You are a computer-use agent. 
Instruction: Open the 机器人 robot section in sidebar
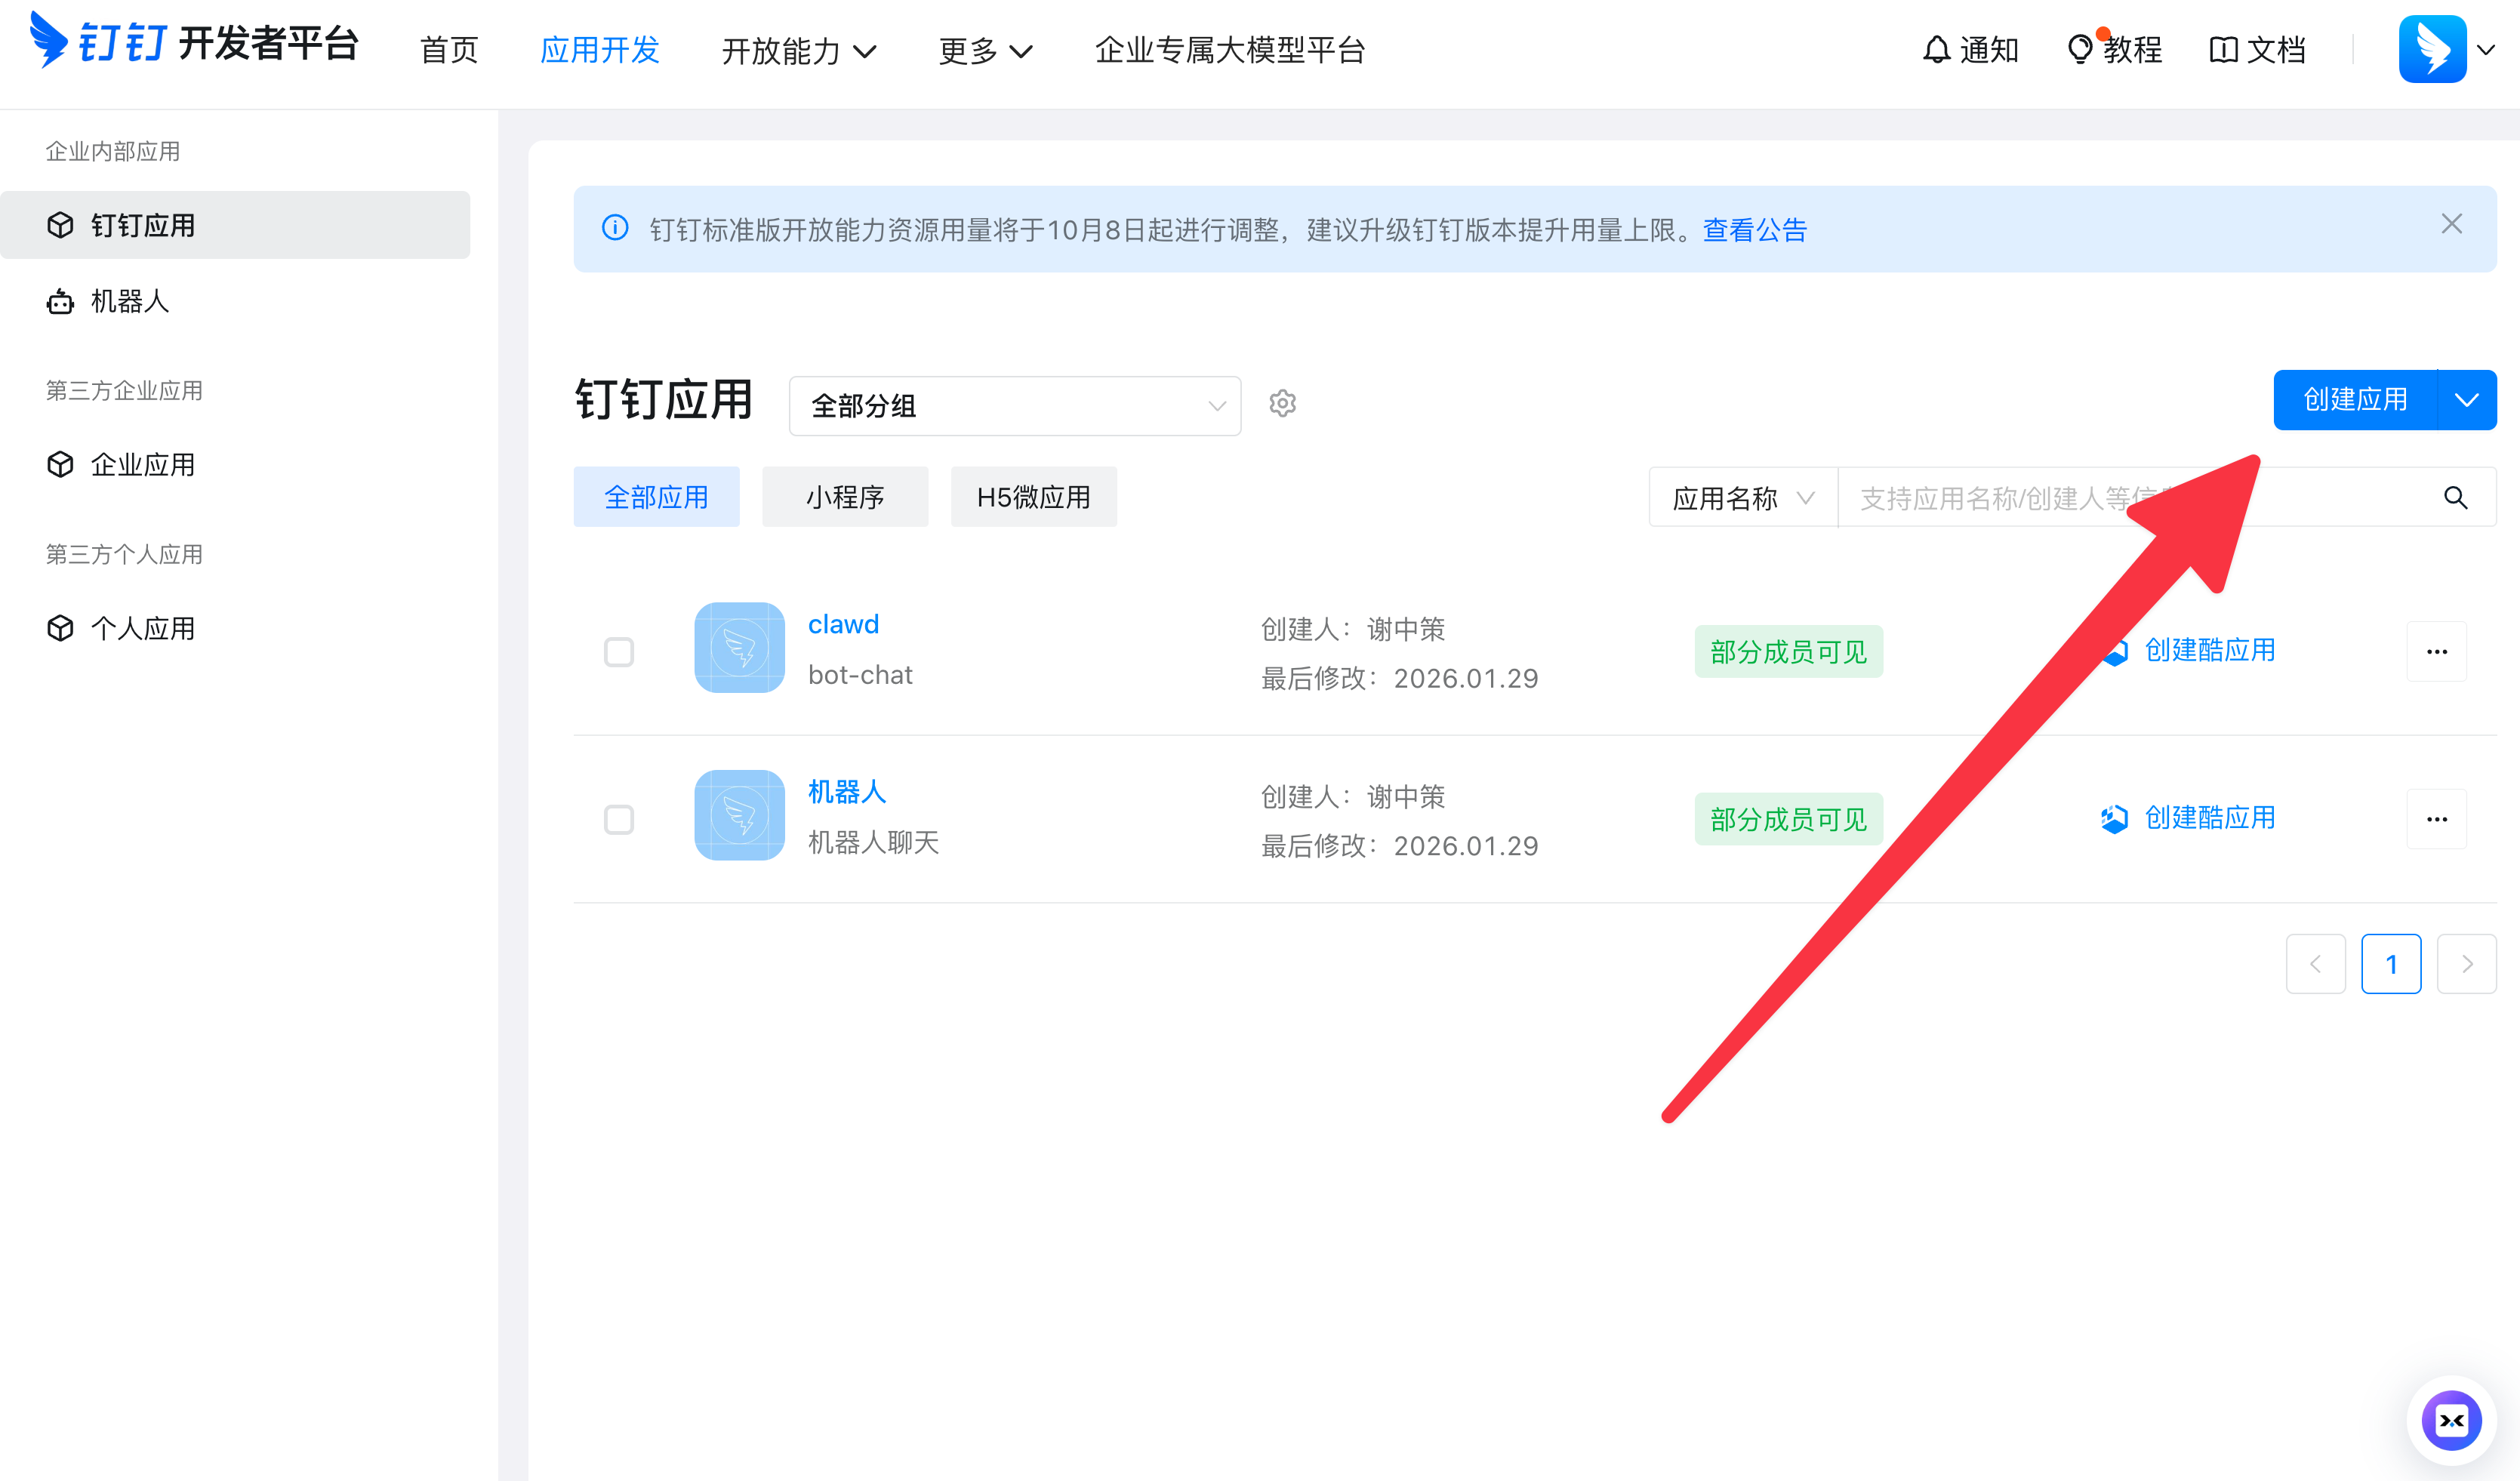click(129, 301)
